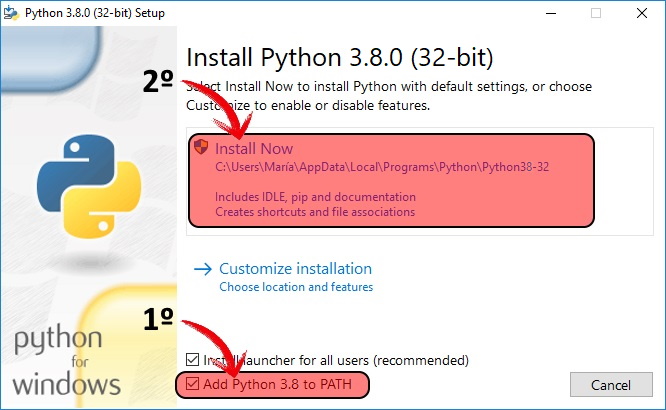Image resolution: width=666 pixels, height=410 pixels.
Task: Click 'Choose location and features' subtitle
Action: click(296, 287)
